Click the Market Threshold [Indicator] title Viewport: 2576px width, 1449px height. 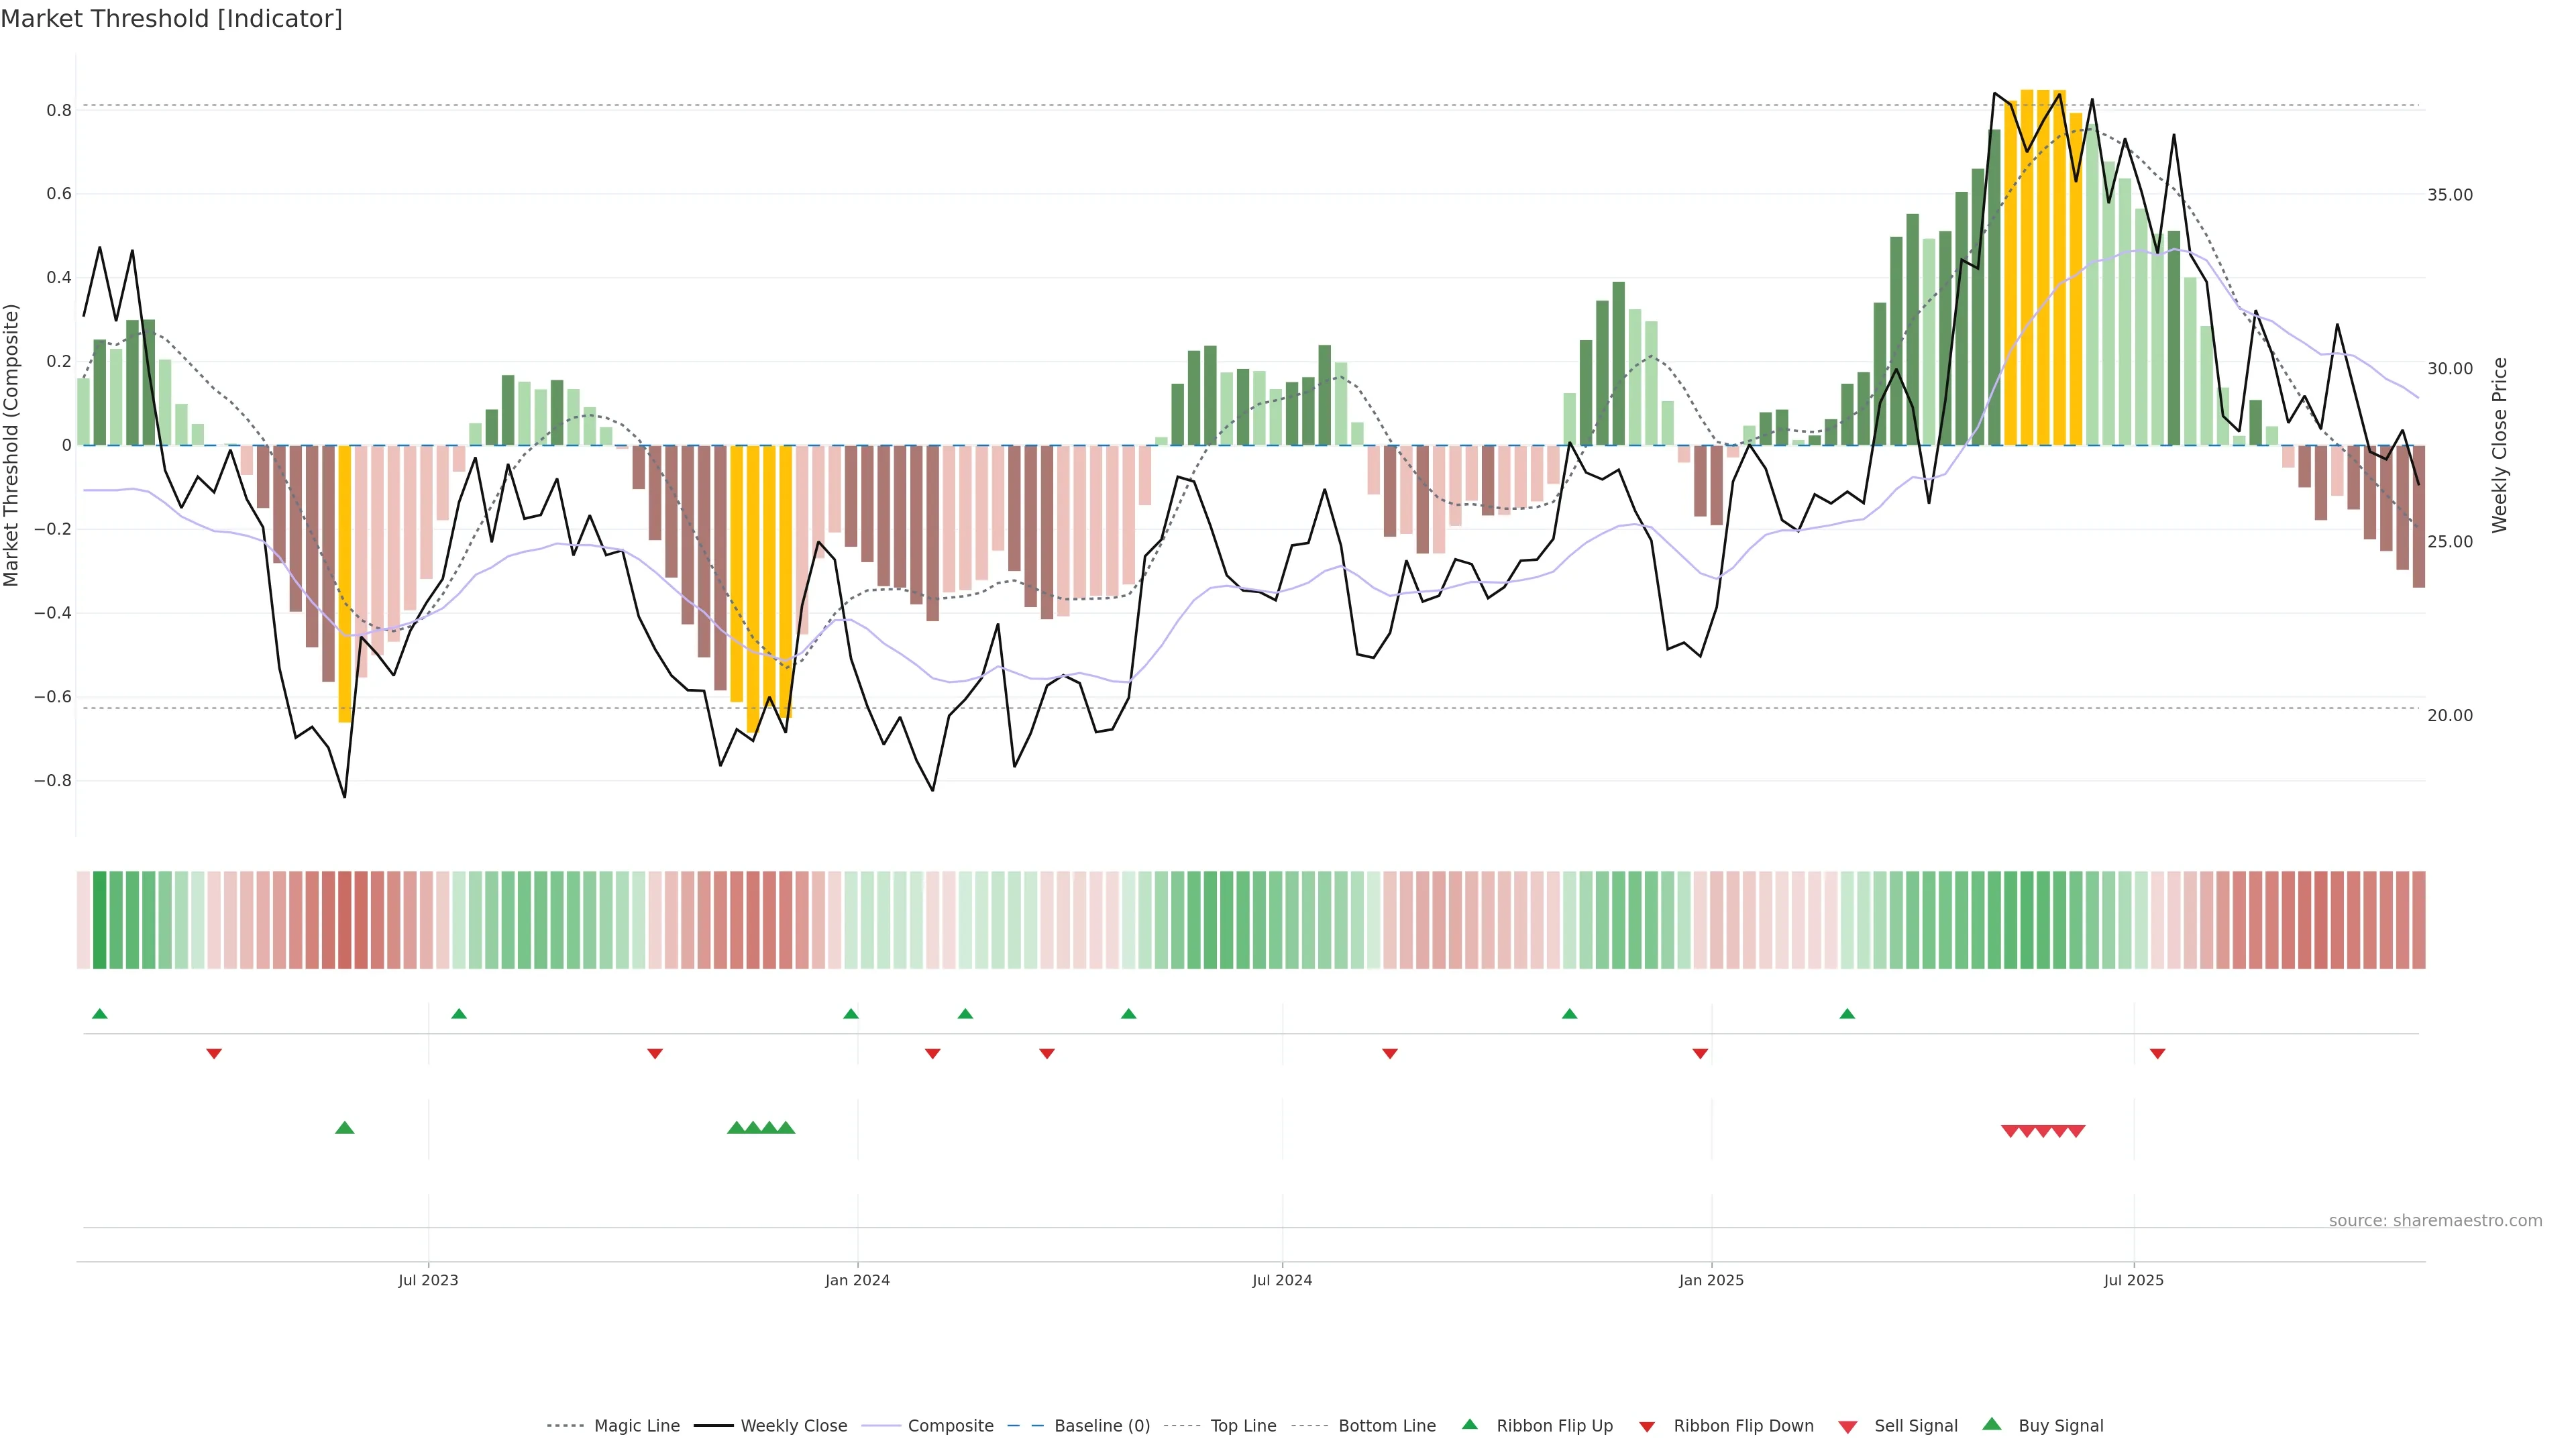(x=171, y=19)
